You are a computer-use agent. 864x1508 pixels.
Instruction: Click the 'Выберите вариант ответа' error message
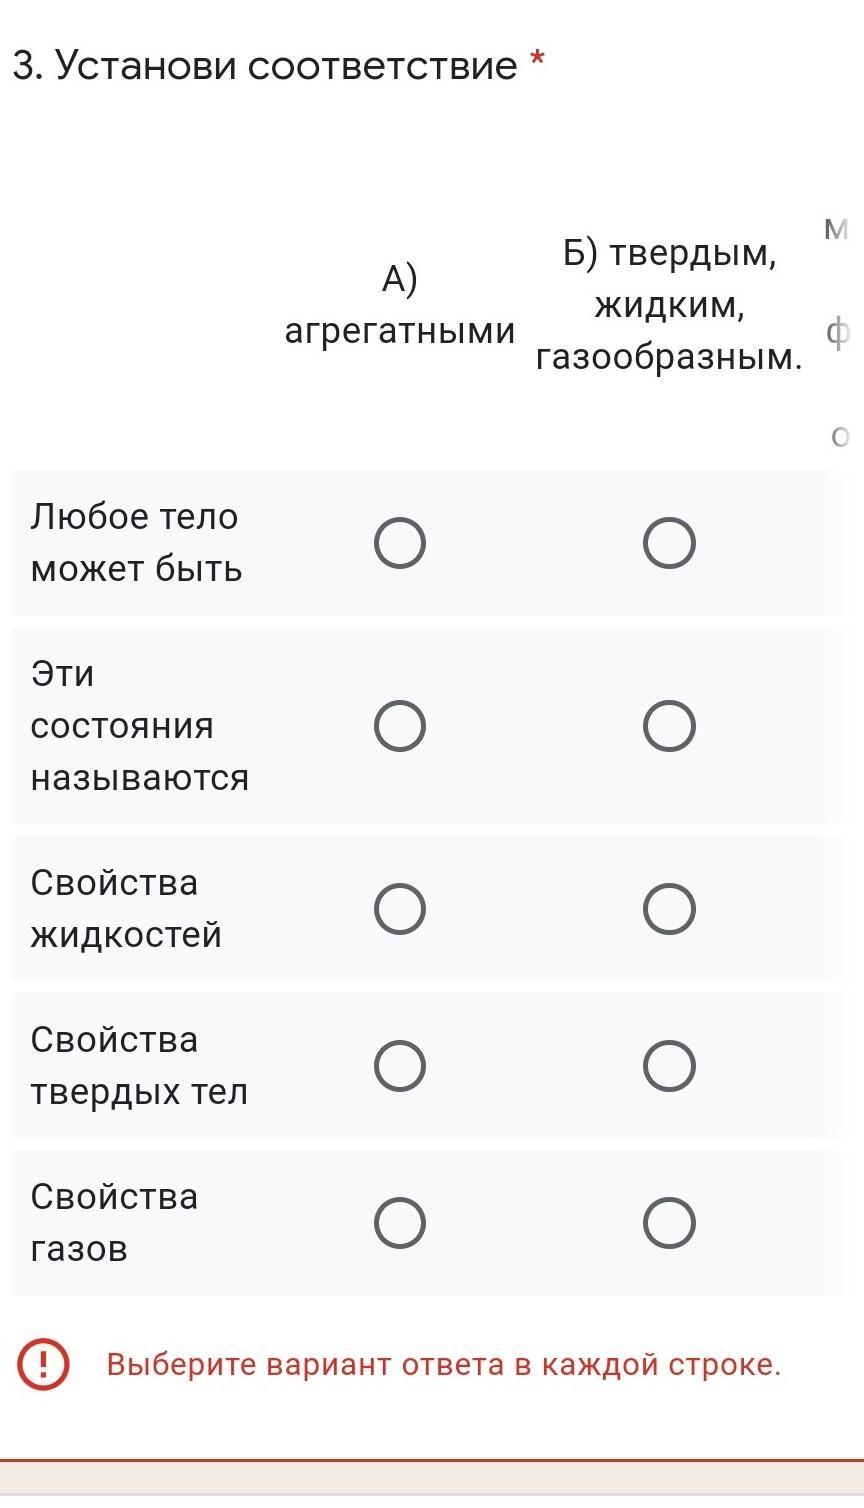click(443, 1365)
